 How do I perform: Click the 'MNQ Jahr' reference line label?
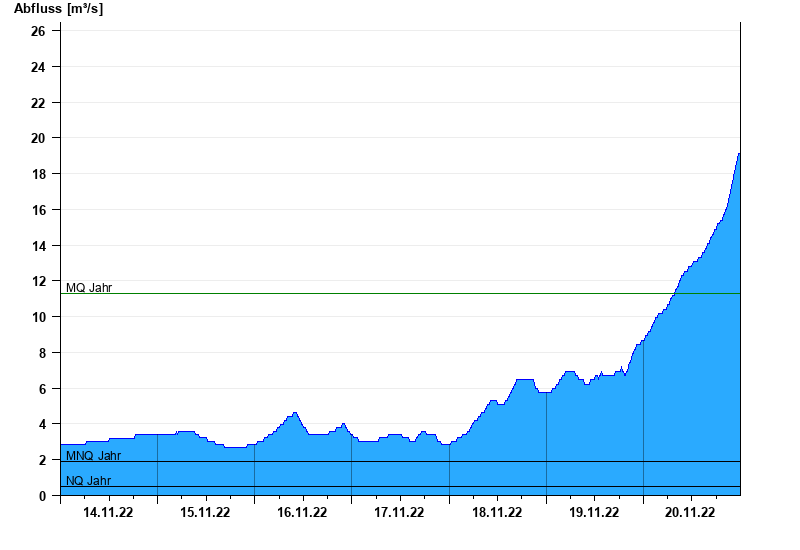(x=93, y=456)
